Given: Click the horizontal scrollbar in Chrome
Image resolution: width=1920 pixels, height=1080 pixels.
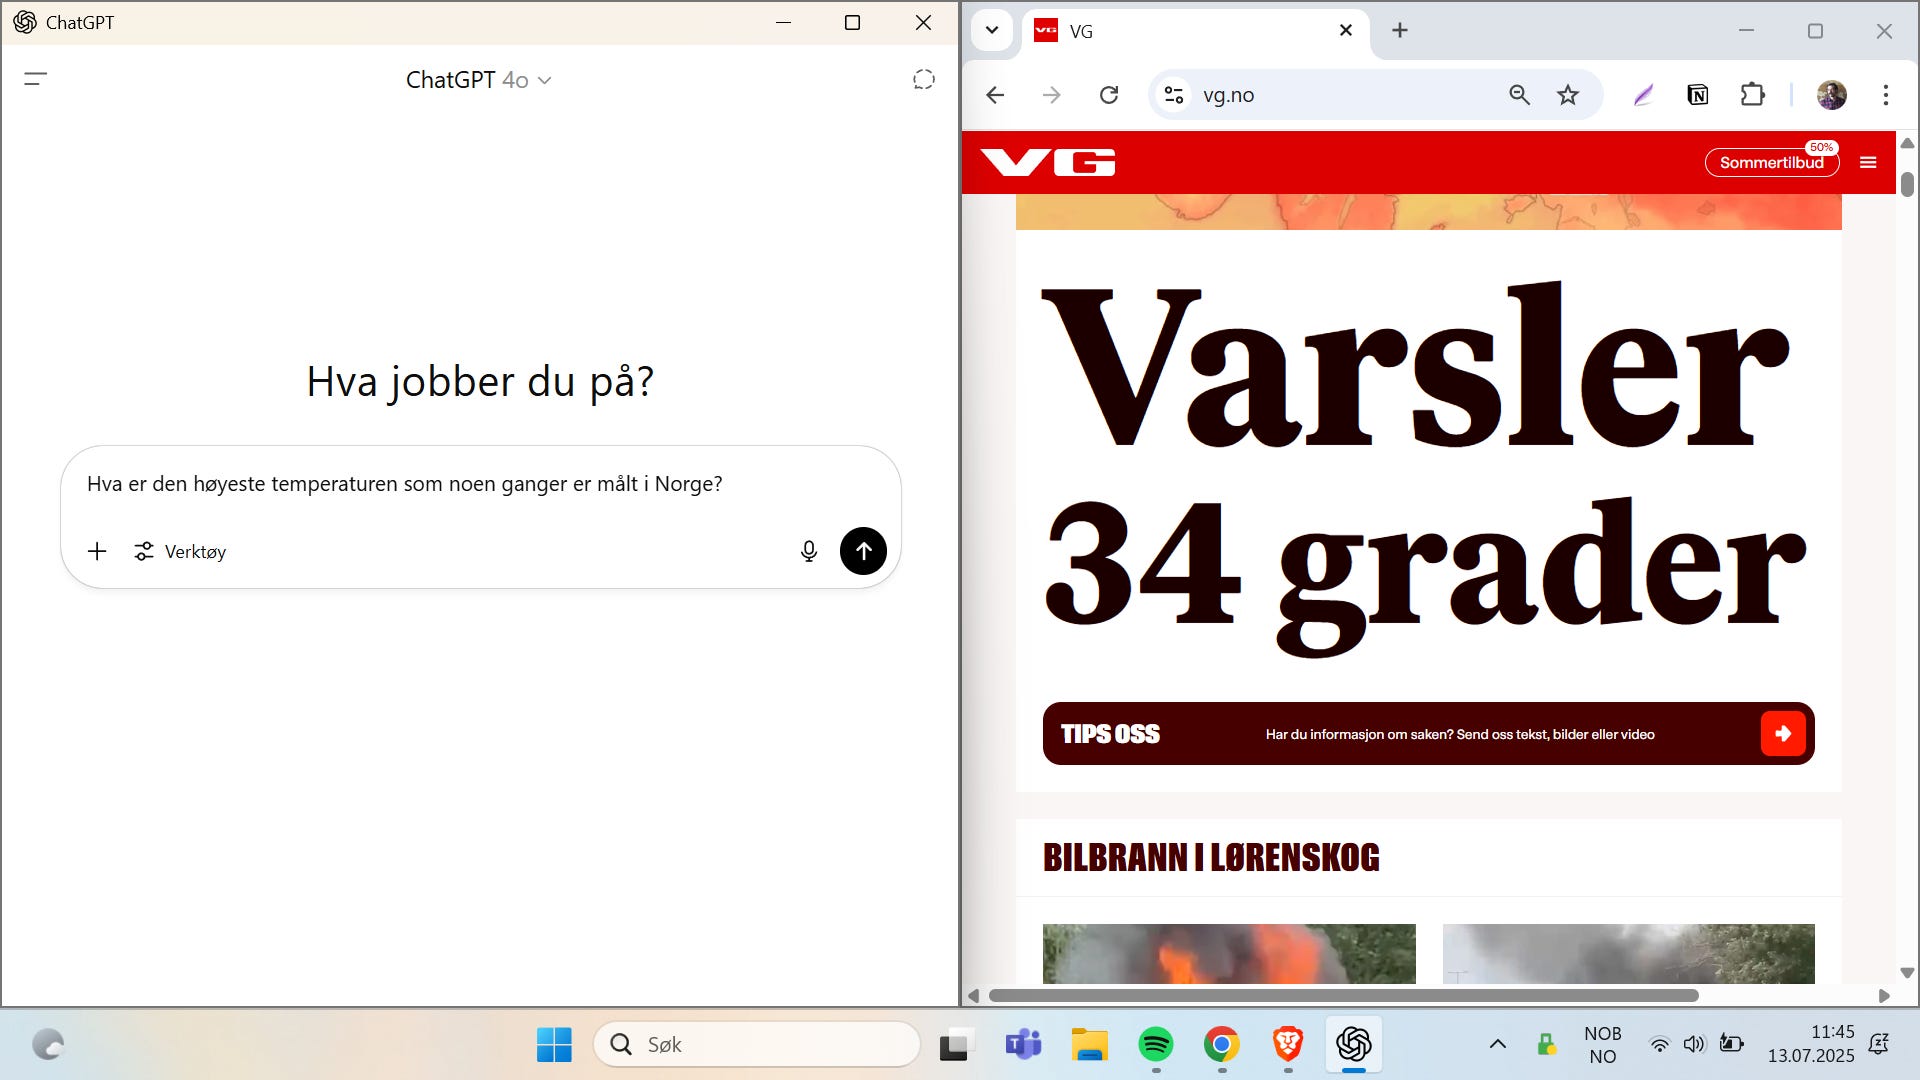Looking at the screenshot, I should point(1343,996).
